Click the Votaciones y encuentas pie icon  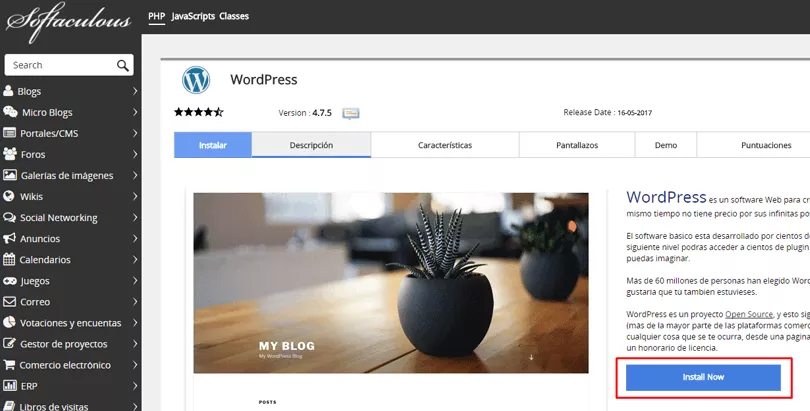click(x=9, y=322)
